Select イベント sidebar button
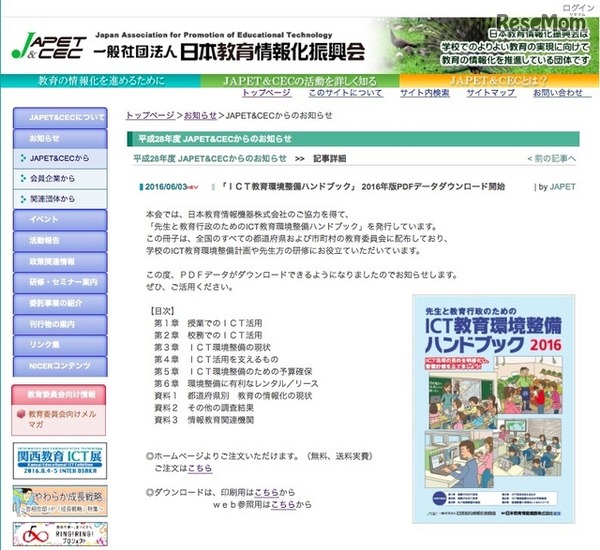600x550 pixels. point(60,220)
